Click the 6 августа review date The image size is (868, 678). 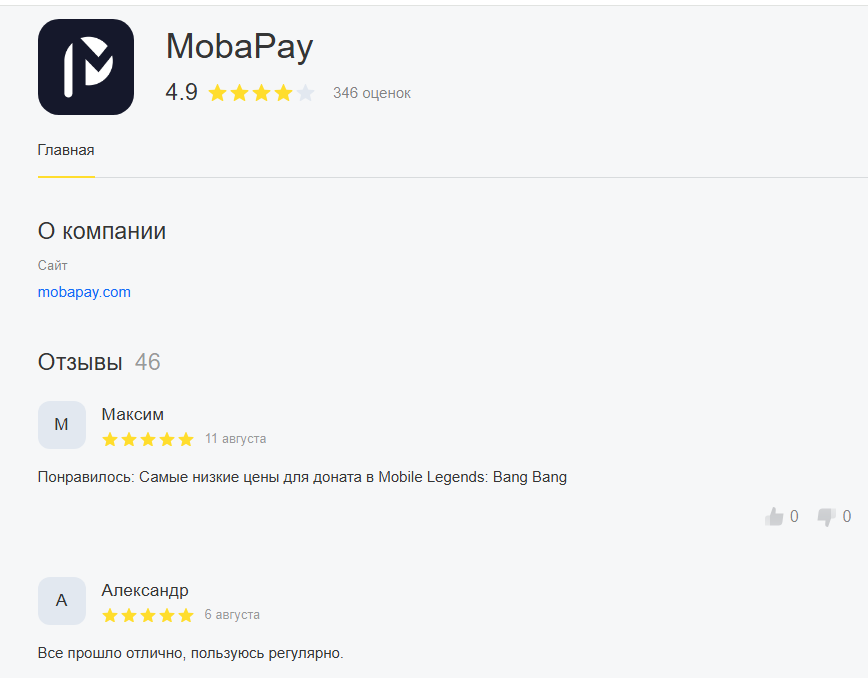(x=232, y=614)
